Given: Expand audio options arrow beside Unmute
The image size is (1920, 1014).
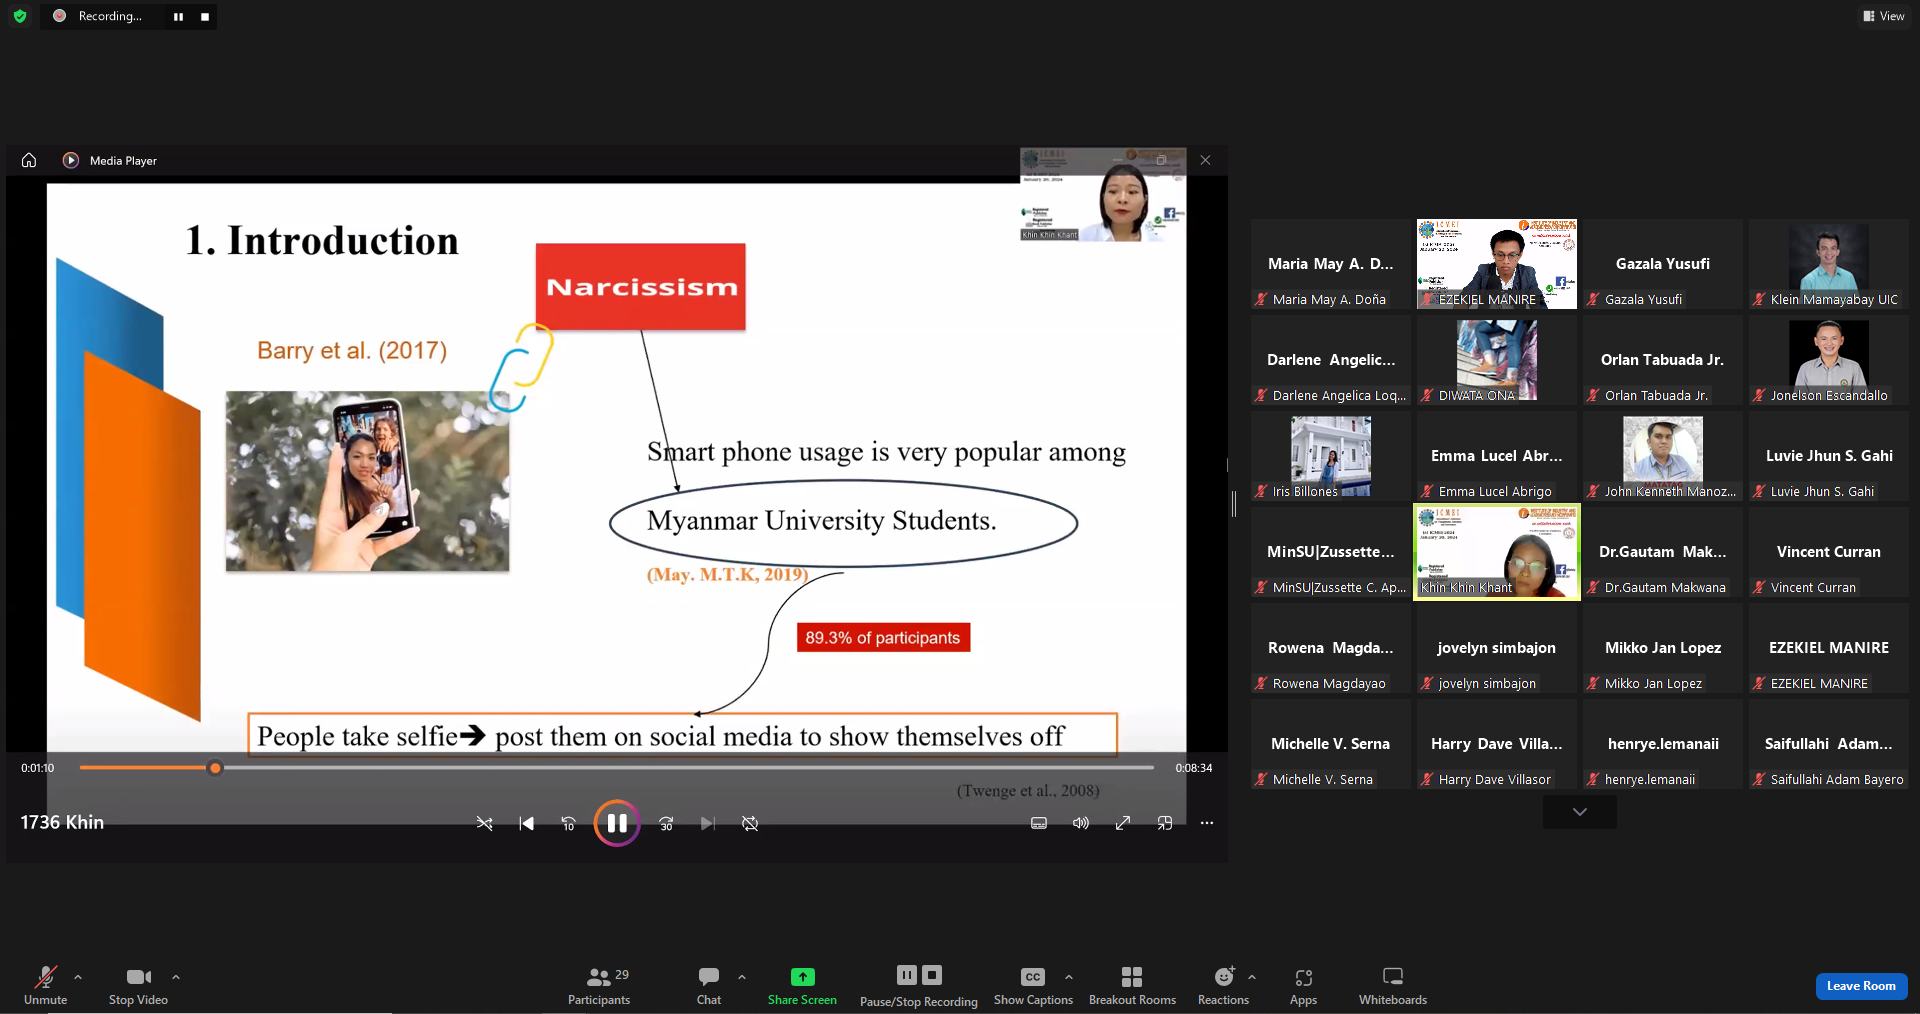Looking at the screenshot, I should pos(78,977).
